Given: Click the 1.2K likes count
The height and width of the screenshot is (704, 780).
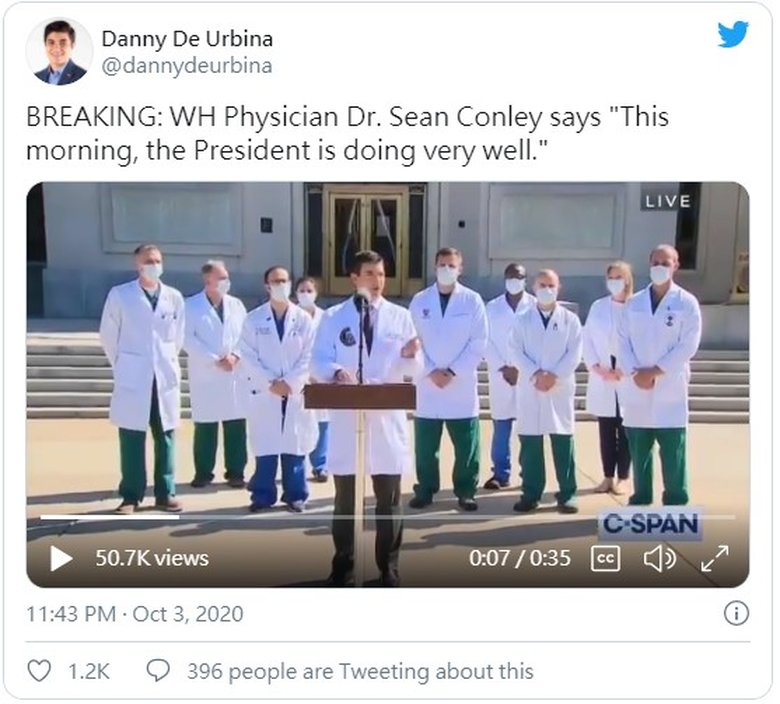Looking at the screenshot, I should click(x=89, y=671).
